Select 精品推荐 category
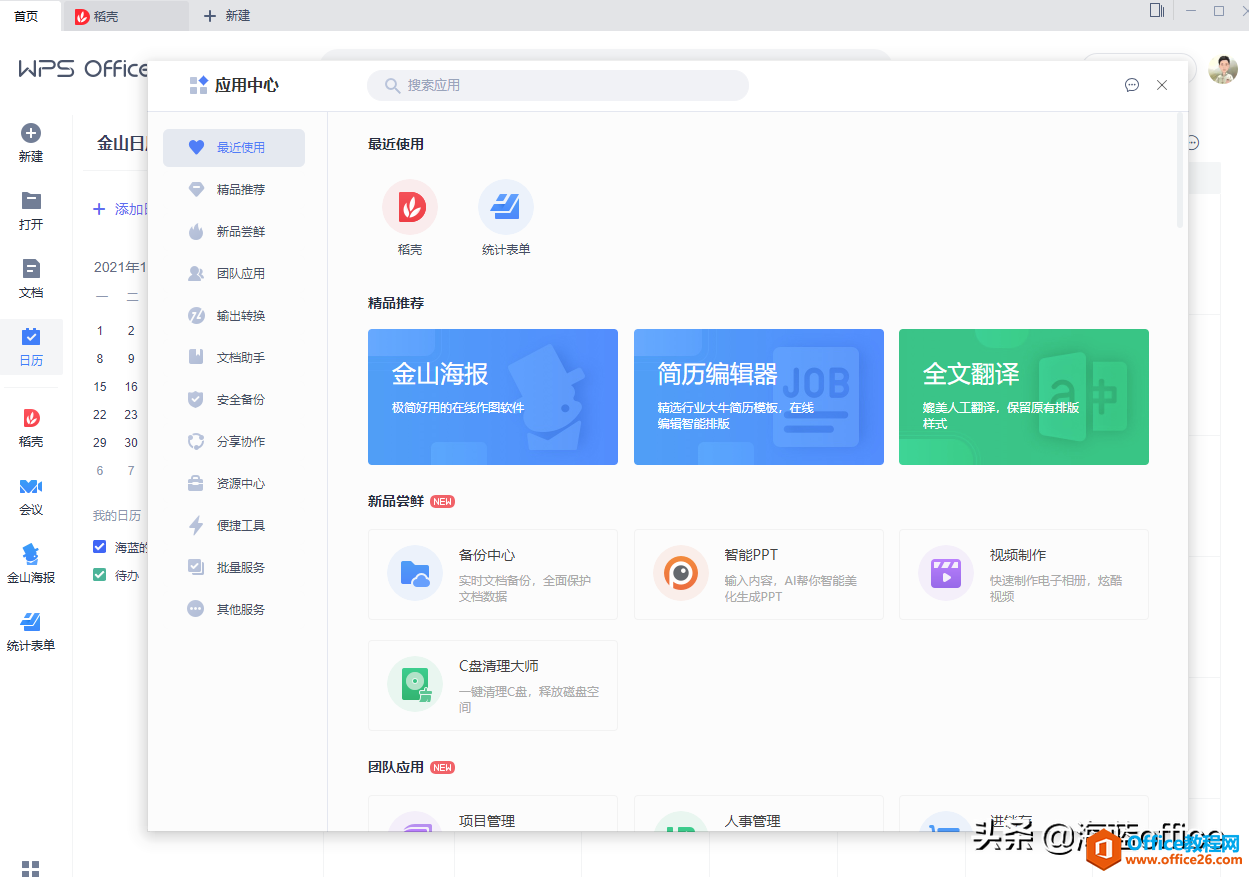The width and height of the screenshot is (1249, 877). pos(234,189)
